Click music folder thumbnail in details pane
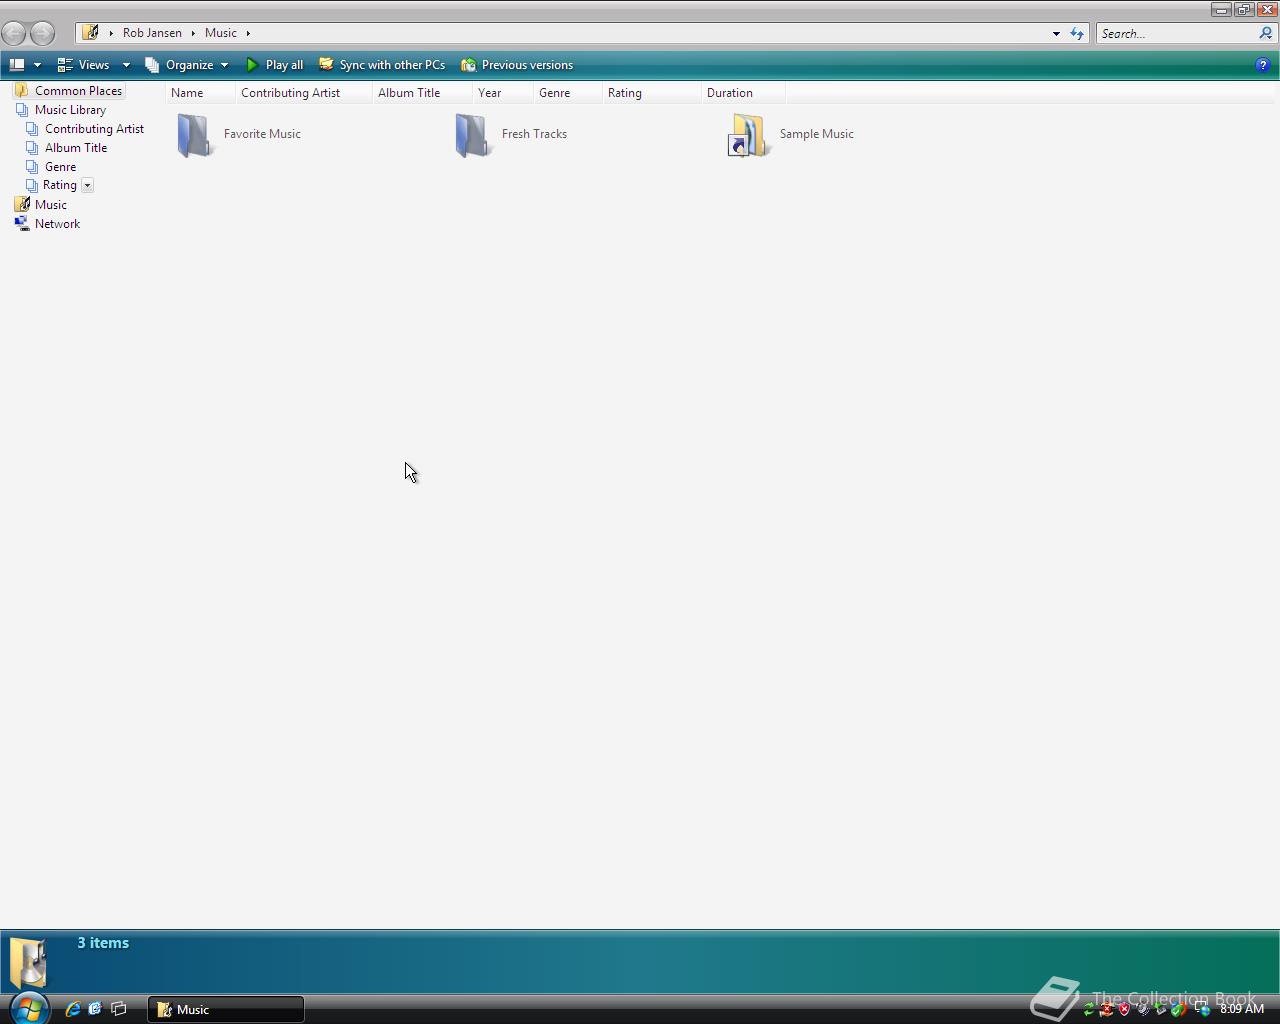 [x=28, y=962]
